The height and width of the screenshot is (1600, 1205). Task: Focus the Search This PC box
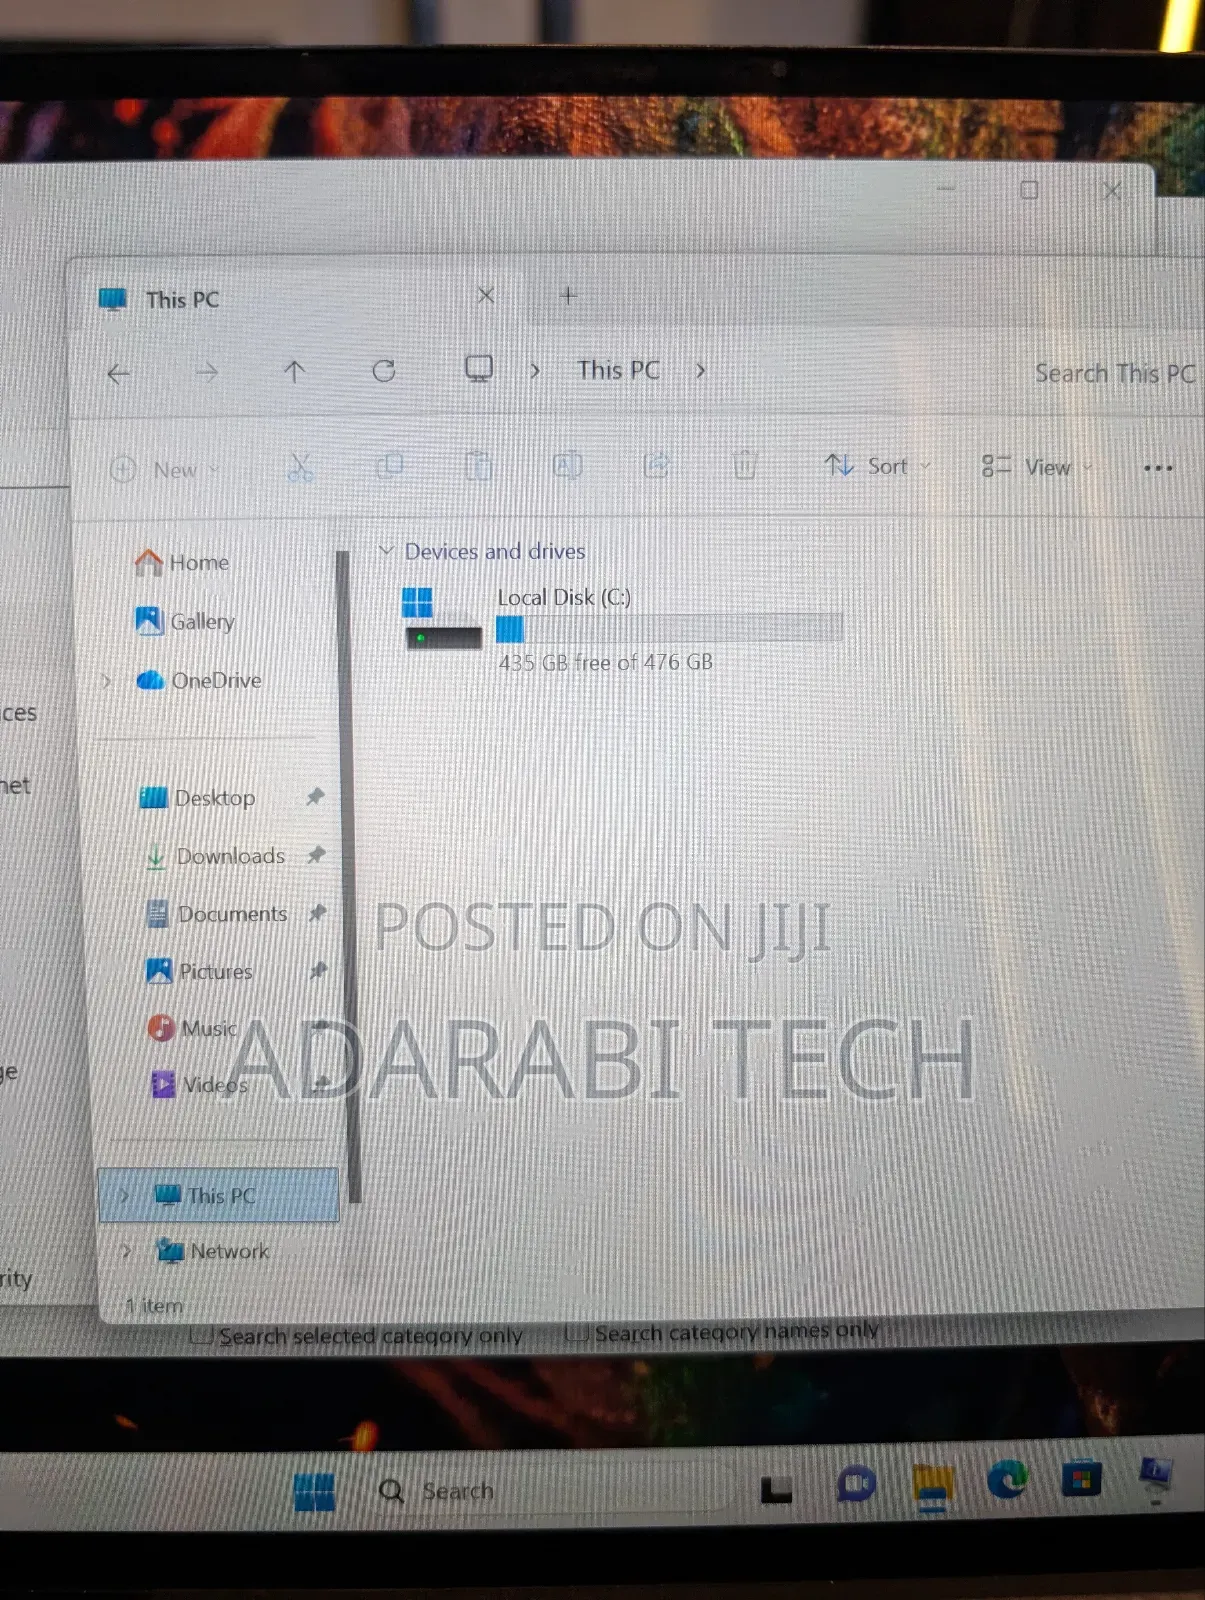(1114, 374)
